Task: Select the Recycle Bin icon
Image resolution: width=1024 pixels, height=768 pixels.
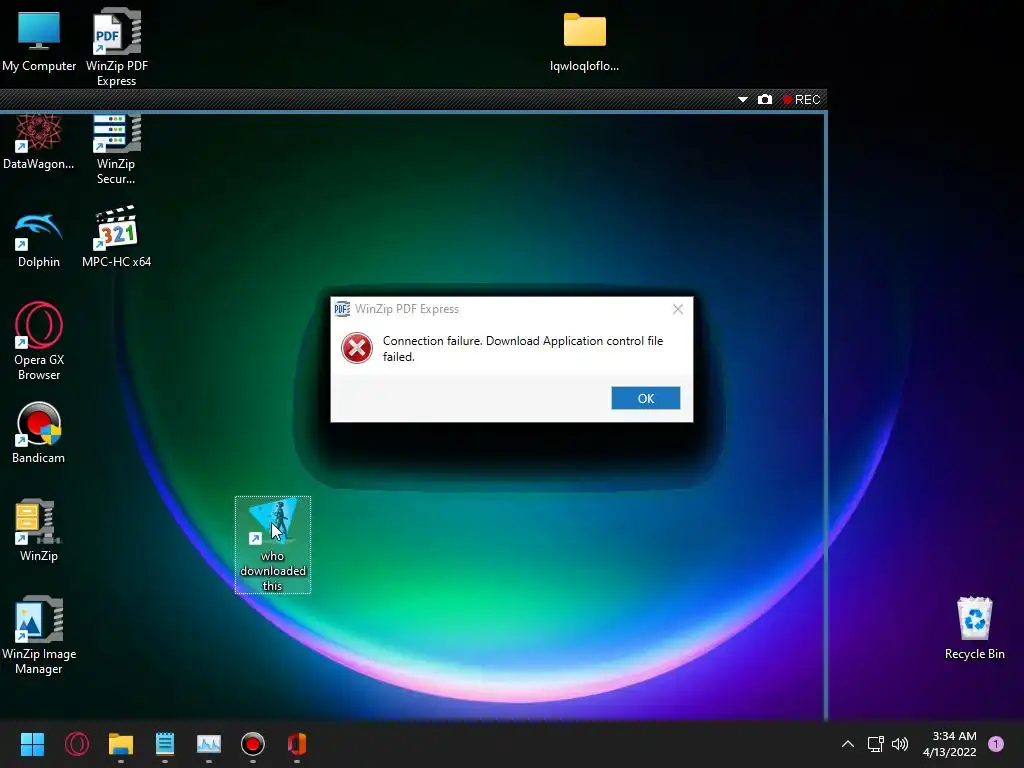Action: point(974,628)
